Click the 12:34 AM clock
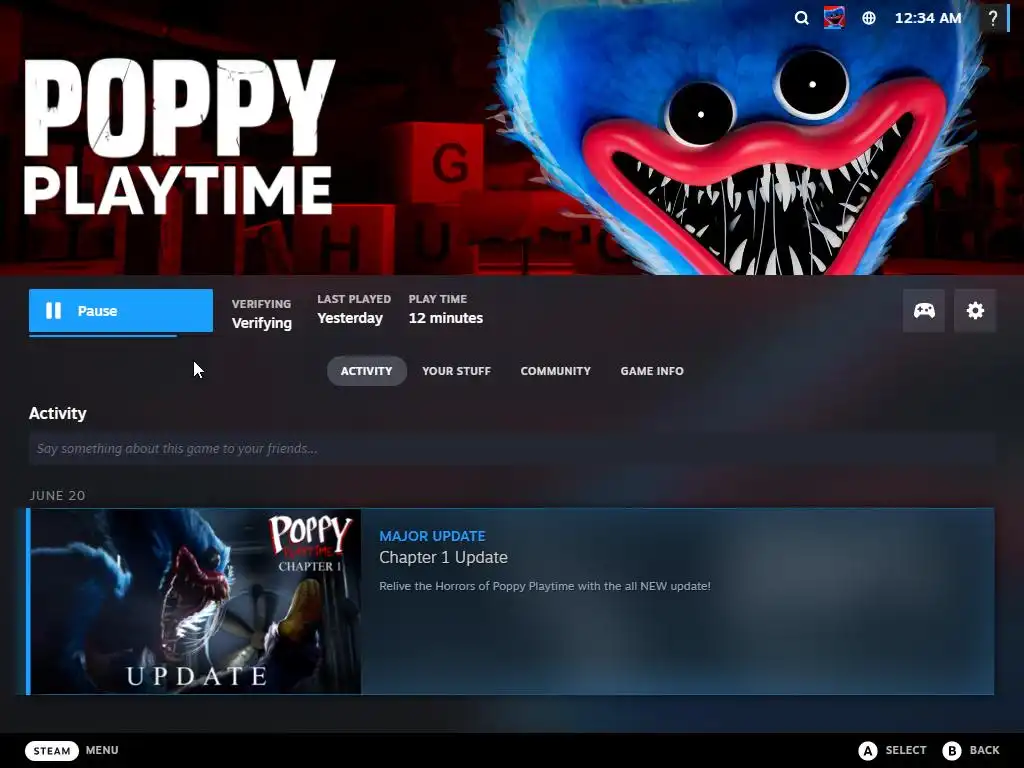 pyautogui.click(x=927, y=18)
